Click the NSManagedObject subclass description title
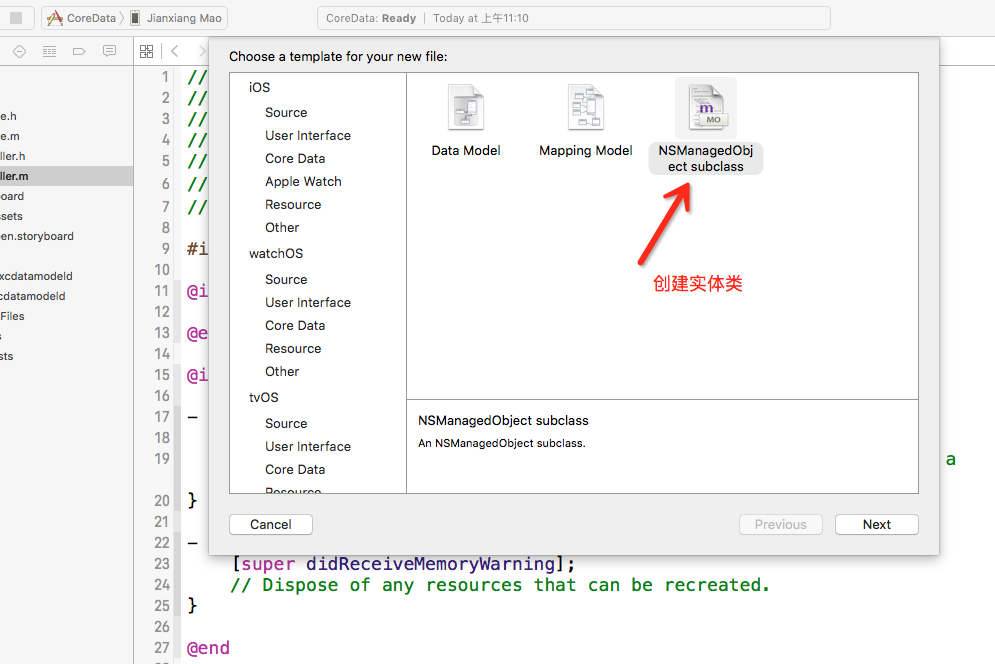 tap(503, 420)
